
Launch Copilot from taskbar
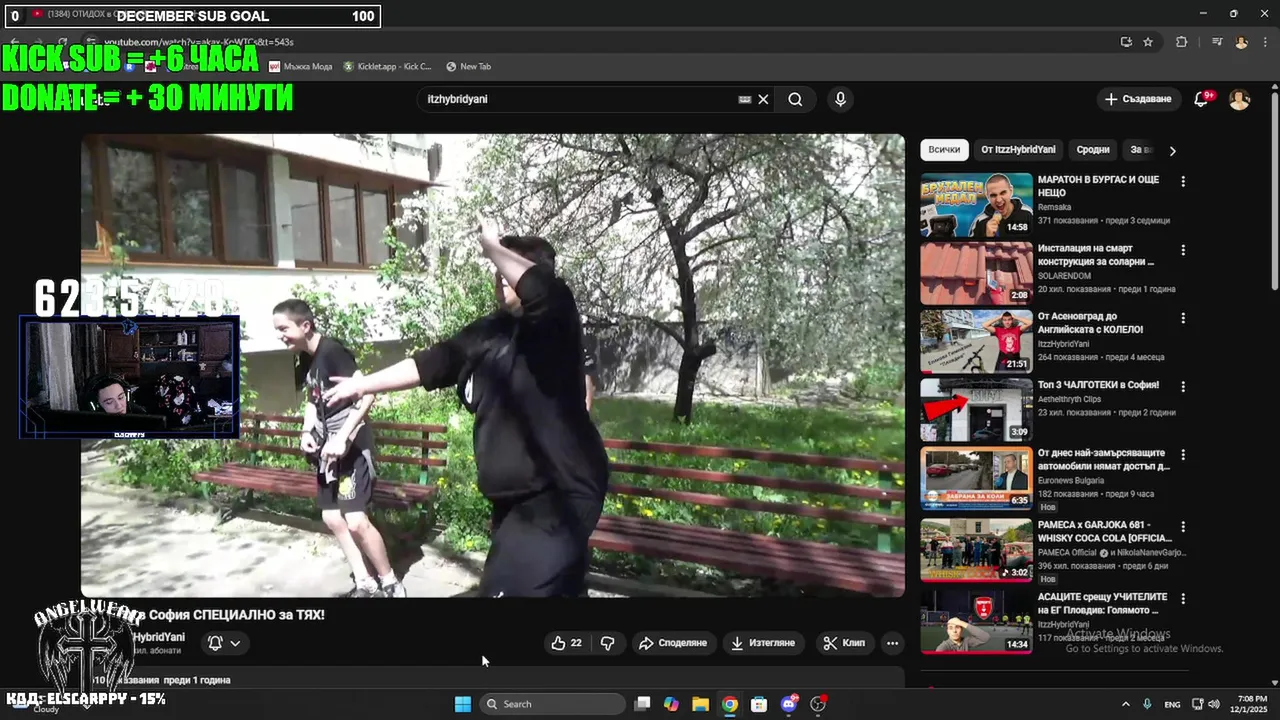pos(671,704)
